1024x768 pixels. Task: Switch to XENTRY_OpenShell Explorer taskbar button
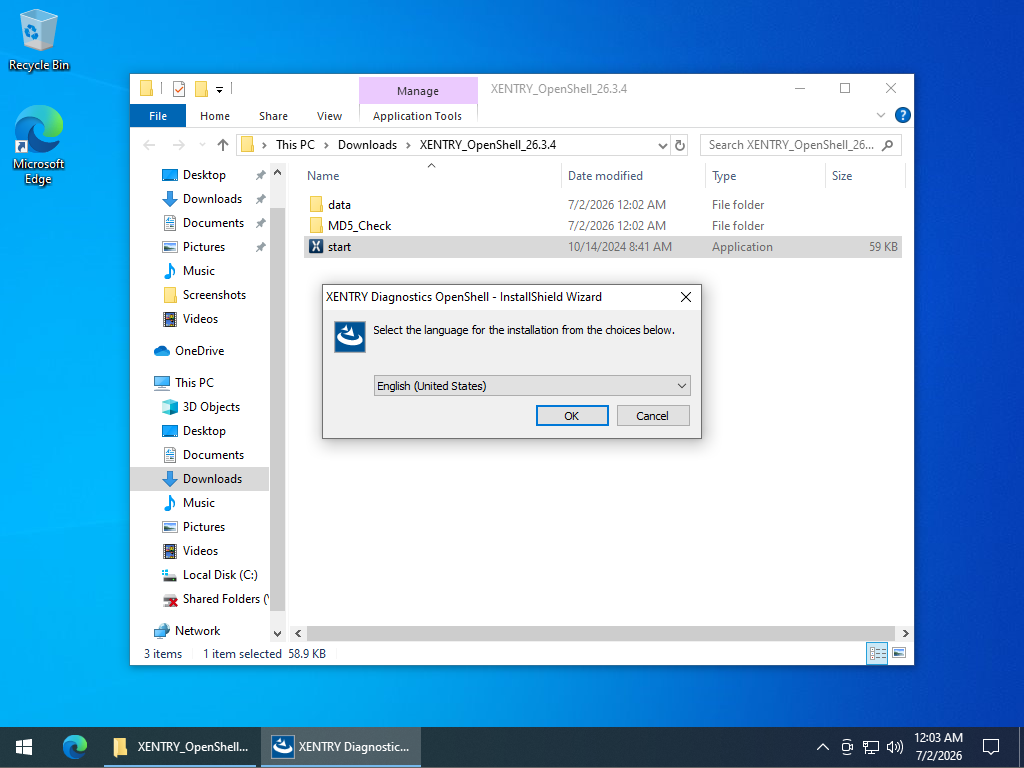[182, 747]
